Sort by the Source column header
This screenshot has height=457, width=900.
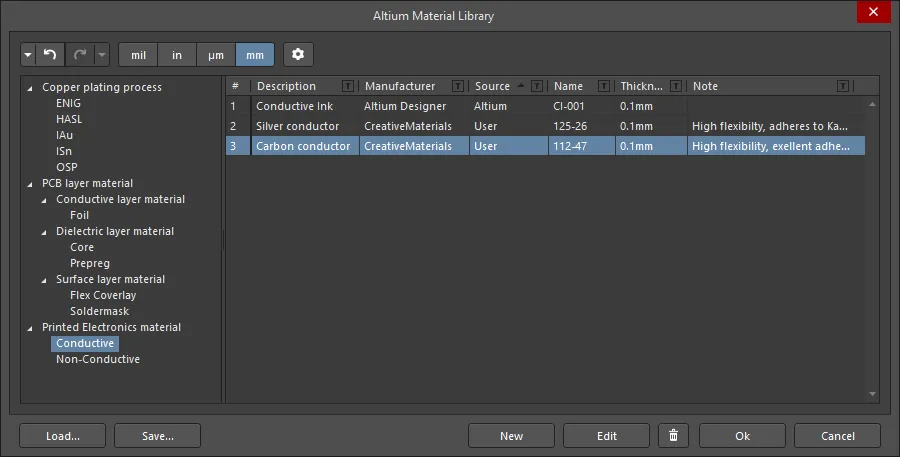tap(492, 86)
